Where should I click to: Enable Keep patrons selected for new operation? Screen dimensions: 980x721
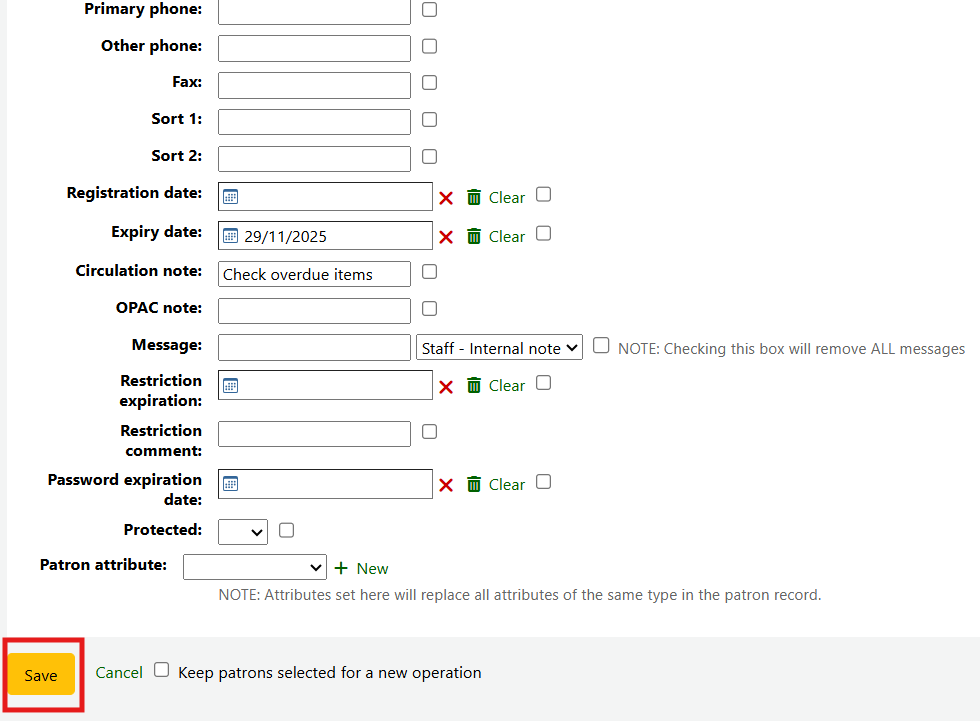(x=161, y=670)
